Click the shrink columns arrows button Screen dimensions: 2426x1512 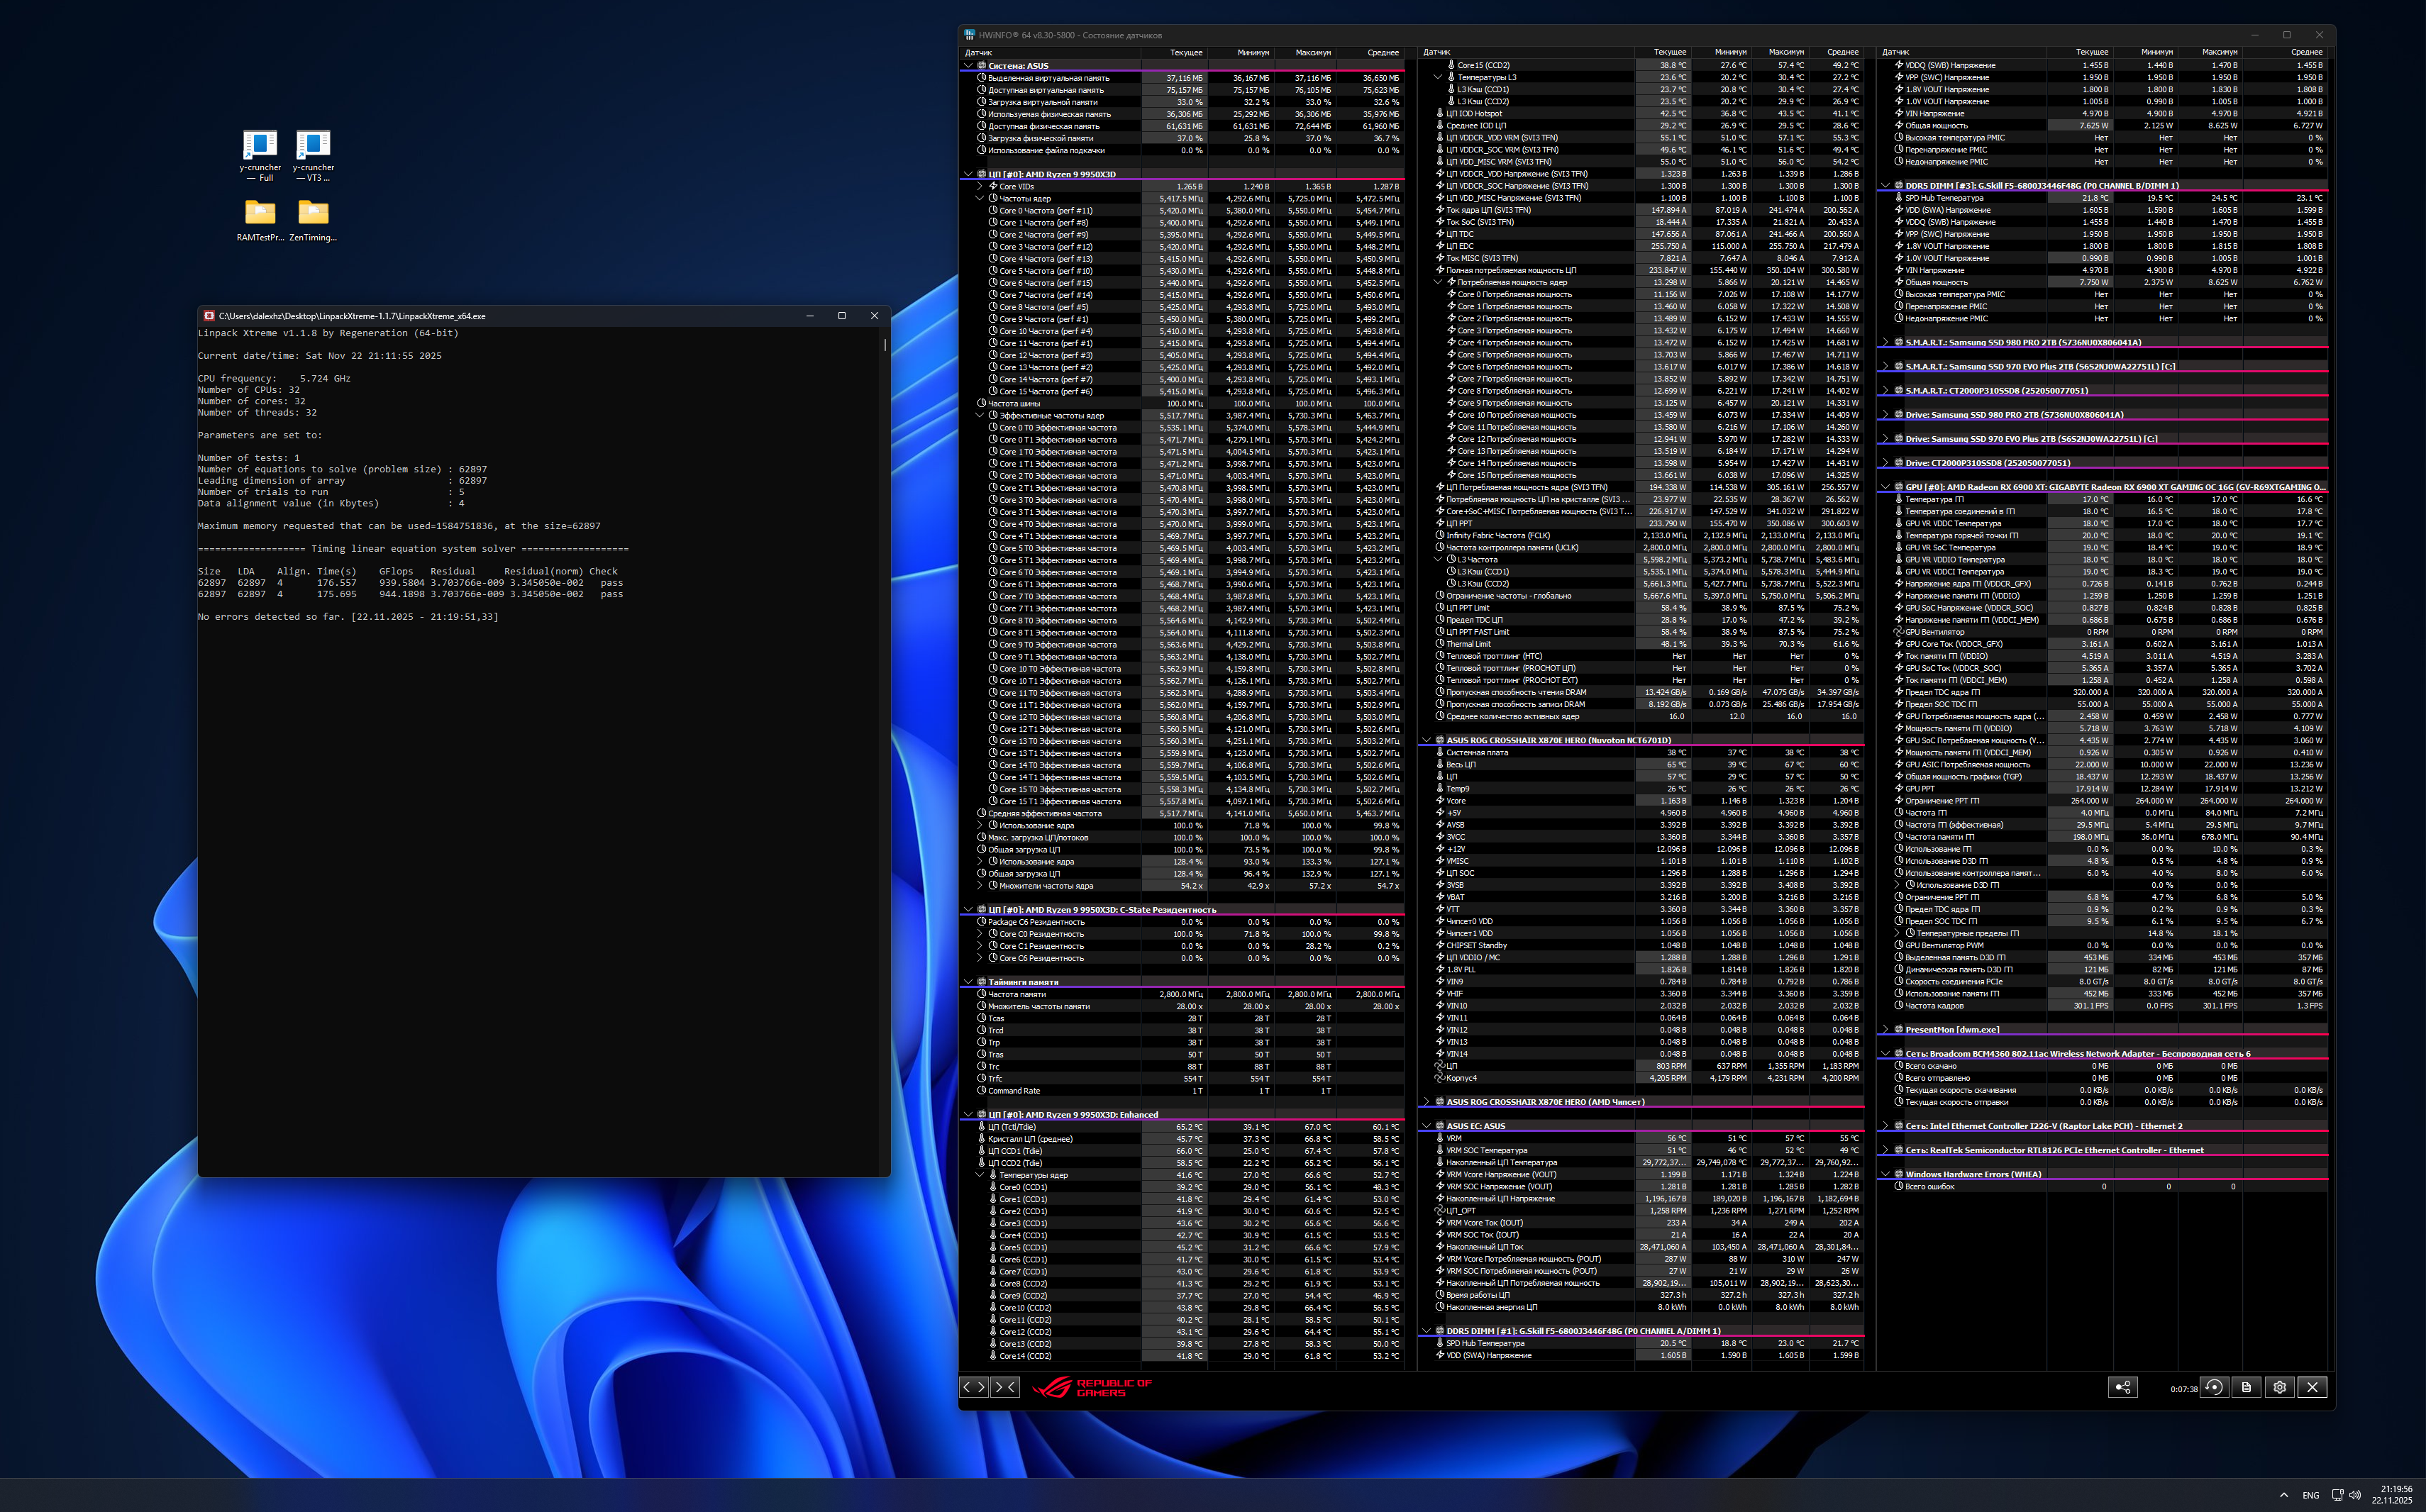click(x=1005, y=1387)
